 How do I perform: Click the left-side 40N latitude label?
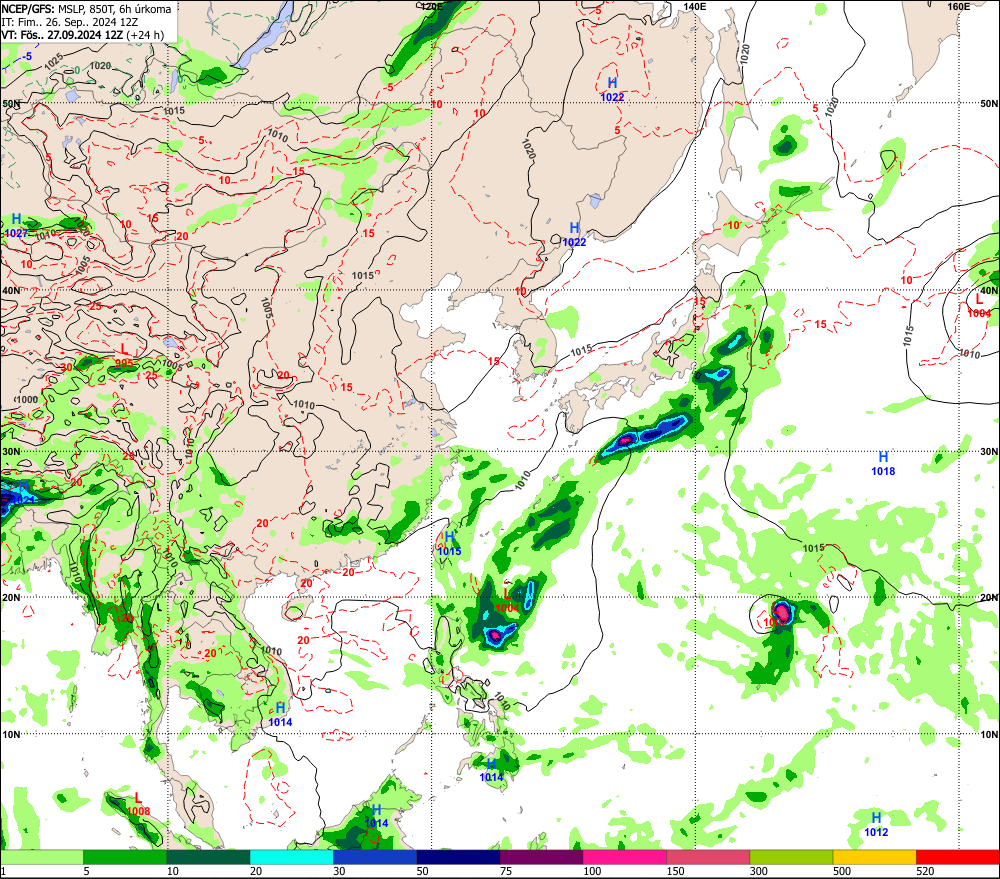pos(11,290)
